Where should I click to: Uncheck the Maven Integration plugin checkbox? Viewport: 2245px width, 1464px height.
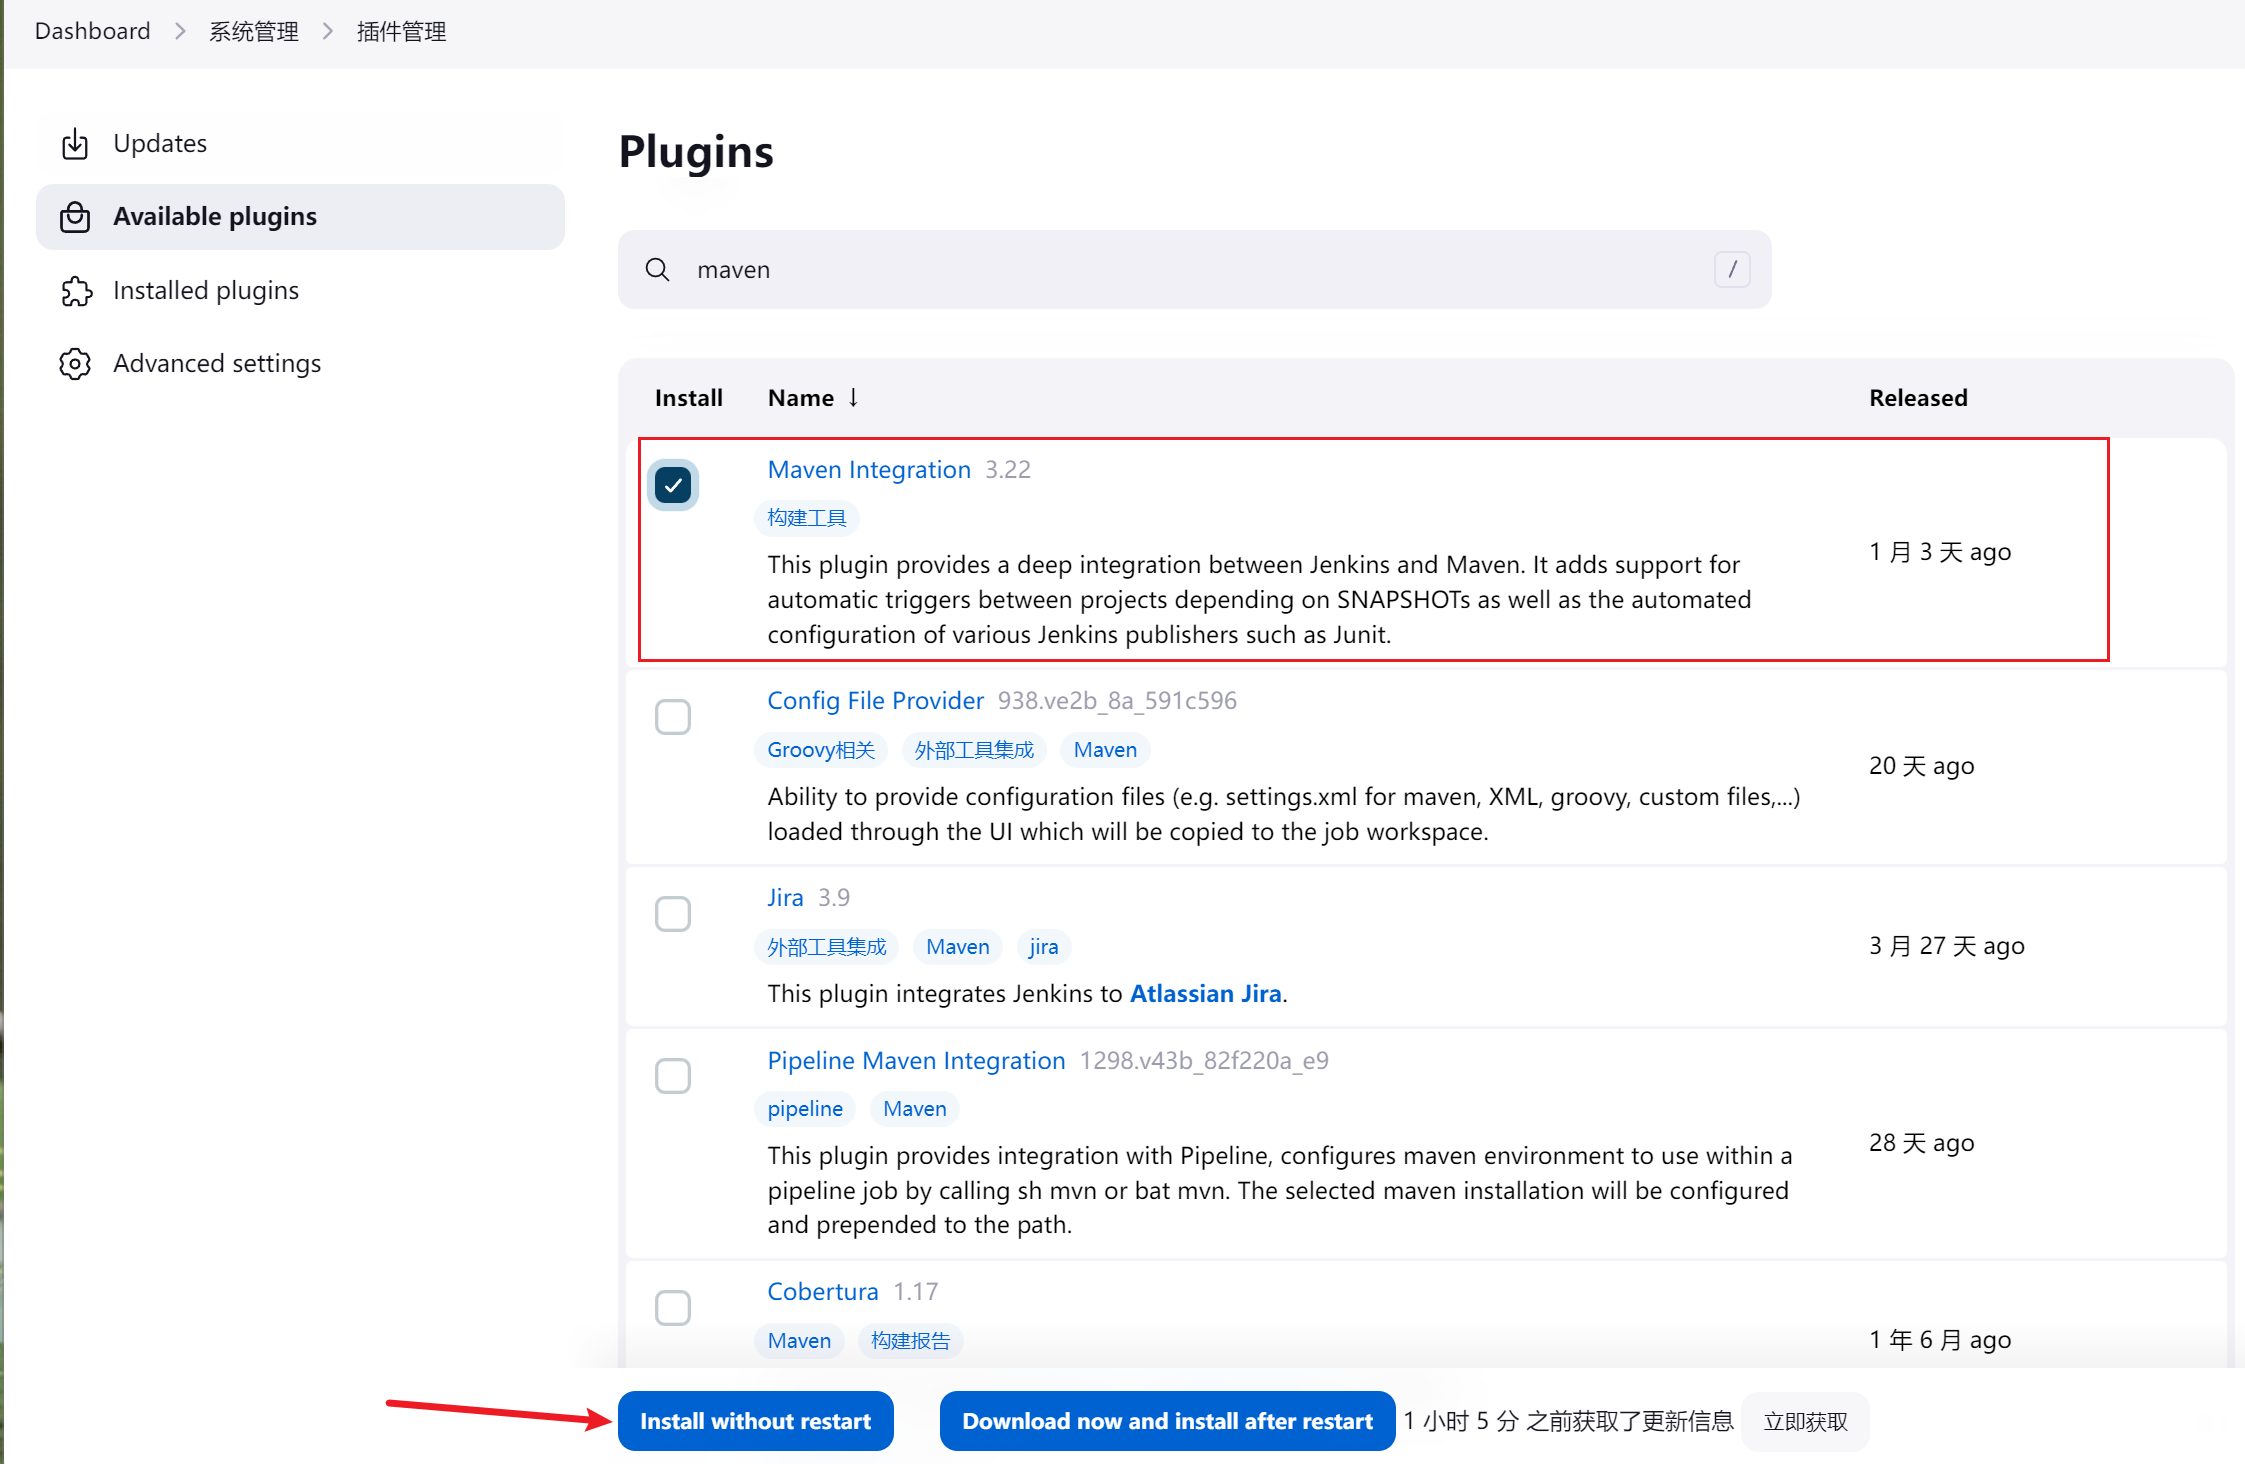point(673,484)
